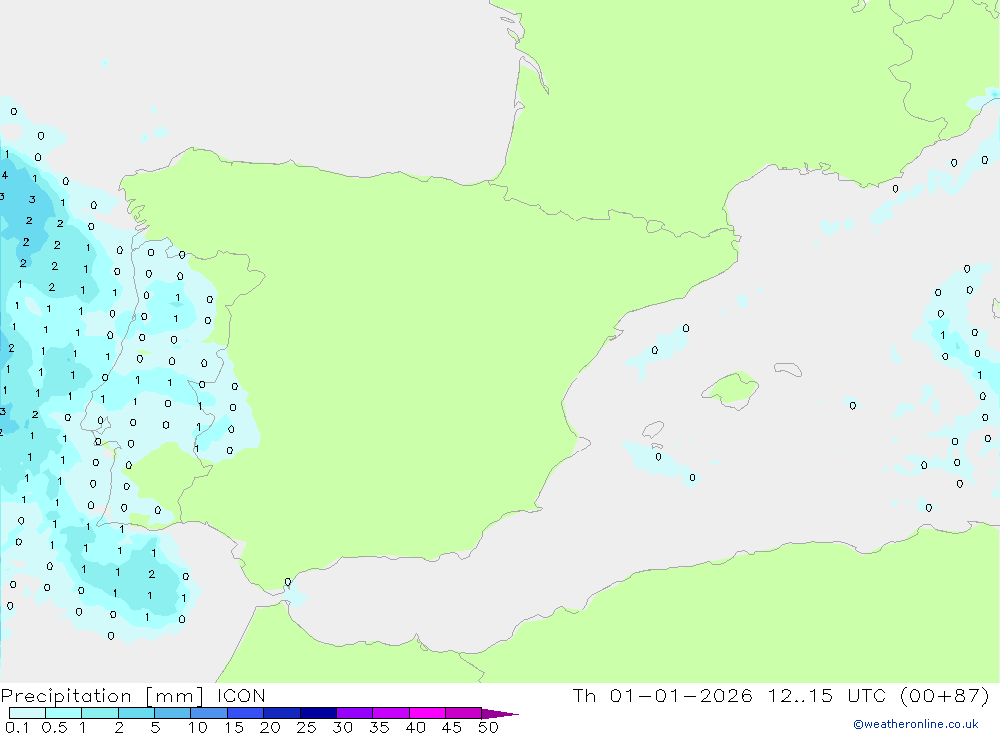The width and height of the screenshot is (1000, 733).
Task: Click the "Precipitation [mm]" title text
Action: click(x=103, y=696)
